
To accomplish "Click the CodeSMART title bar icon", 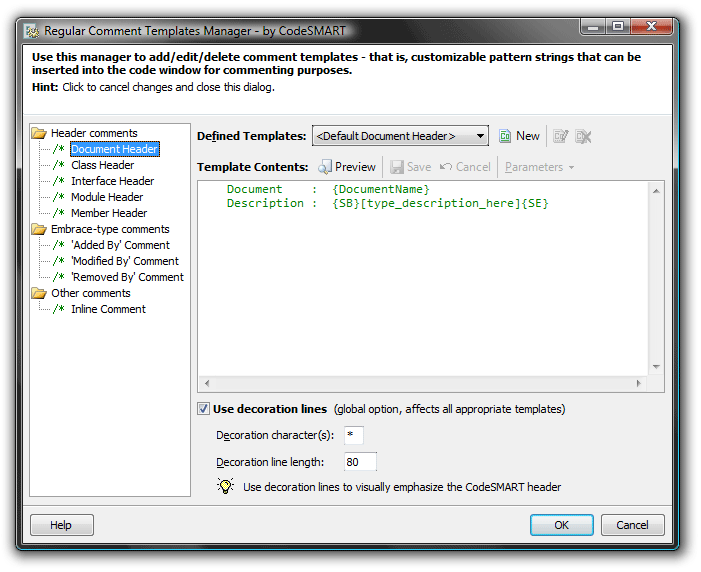I will coord(32,31).
